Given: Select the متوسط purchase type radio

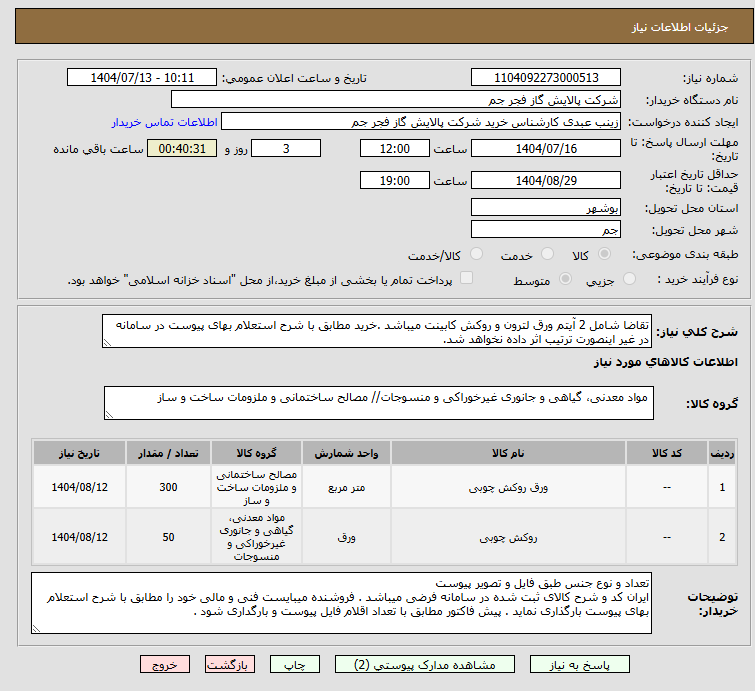Looking at the screenshot, I should [565, 279].
